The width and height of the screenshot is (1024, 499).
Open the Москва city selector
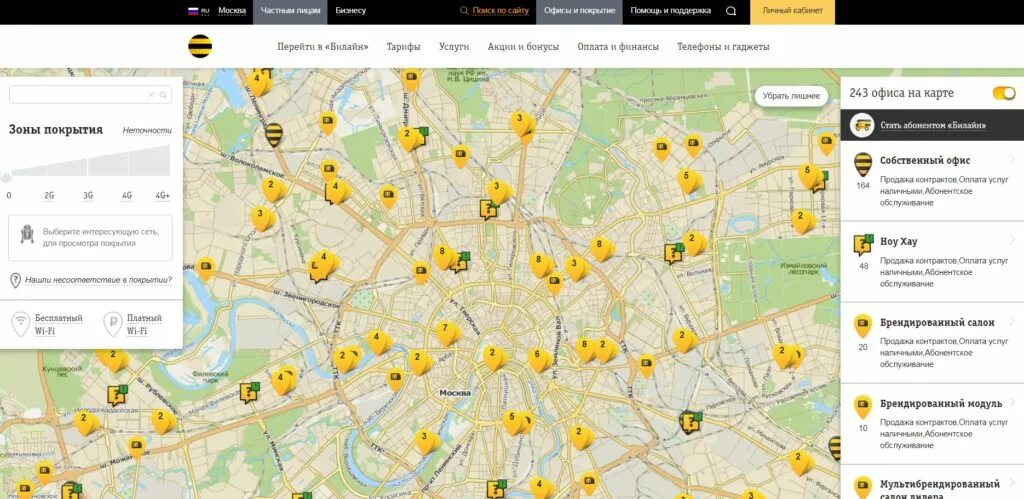(x=232, y=11)
